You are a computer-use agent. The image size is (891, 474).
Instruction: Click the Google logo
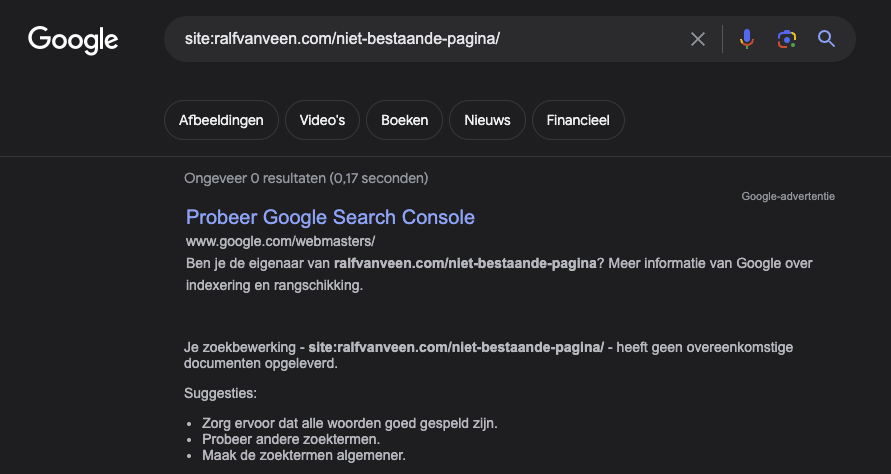[73, 39]
